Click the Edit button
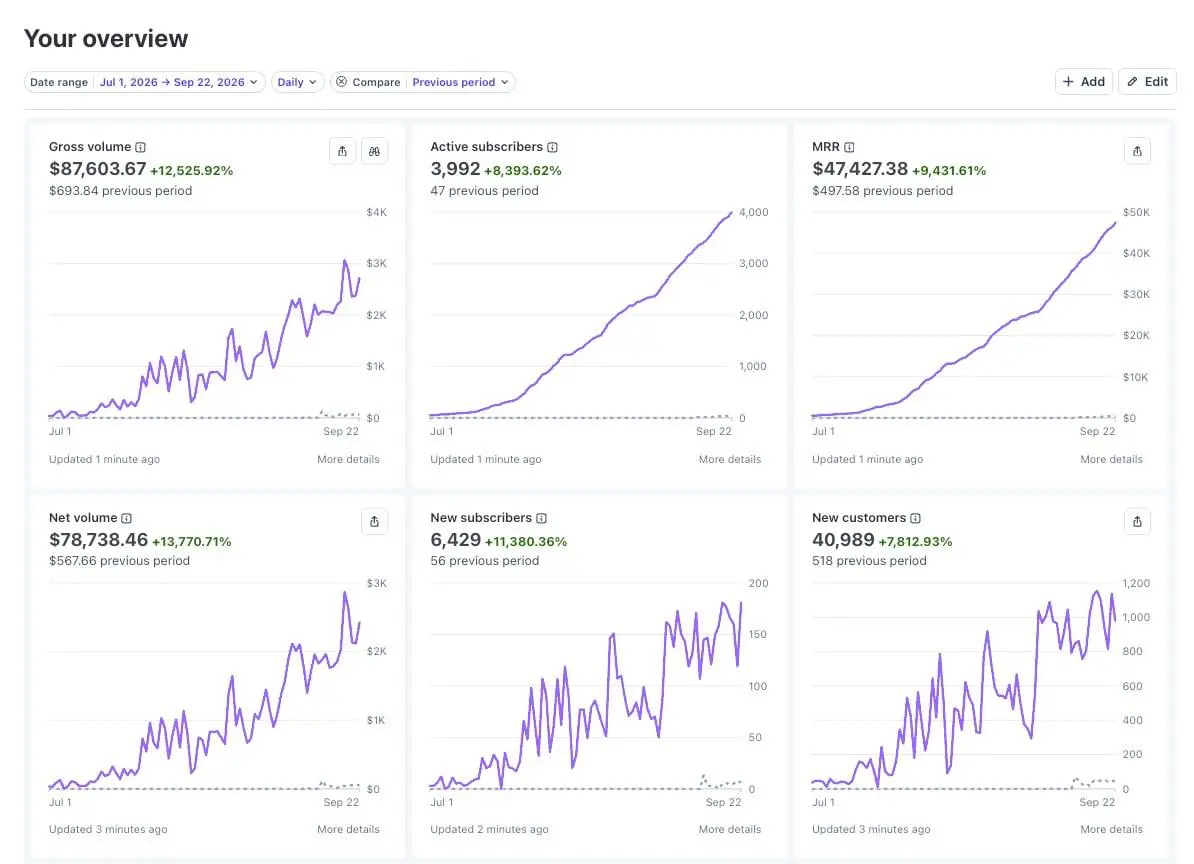 pyautogui.click(x=1147, y=81)
